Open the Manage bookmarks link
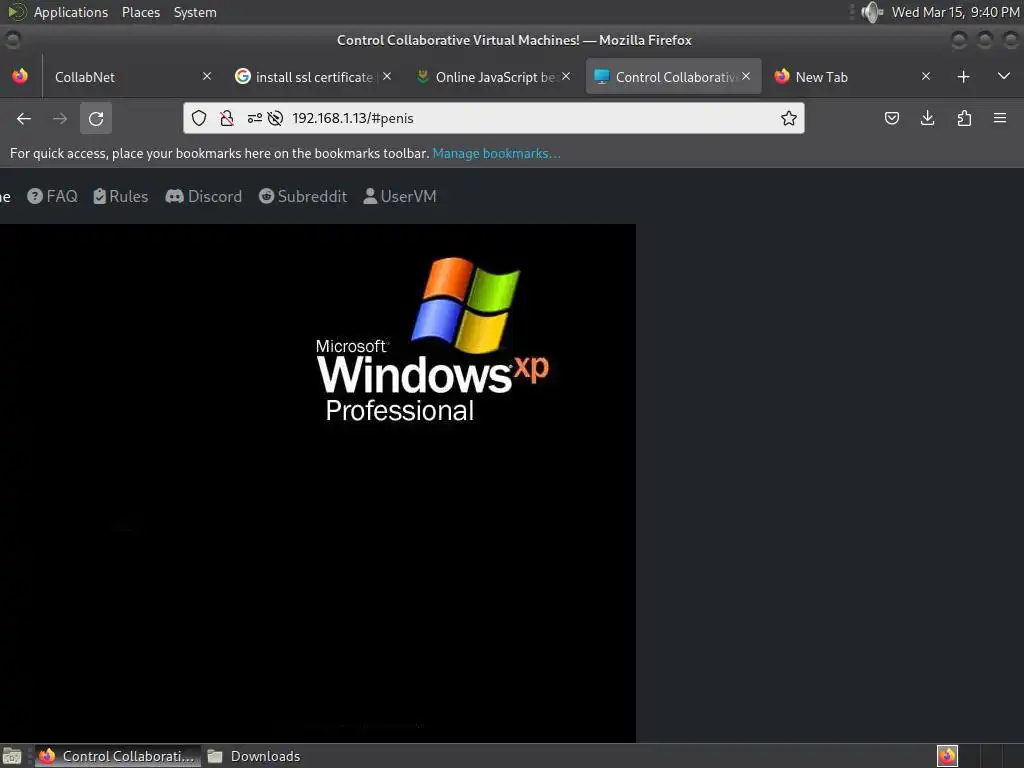This screenshot has width=1024, height=768. point(496,153)
